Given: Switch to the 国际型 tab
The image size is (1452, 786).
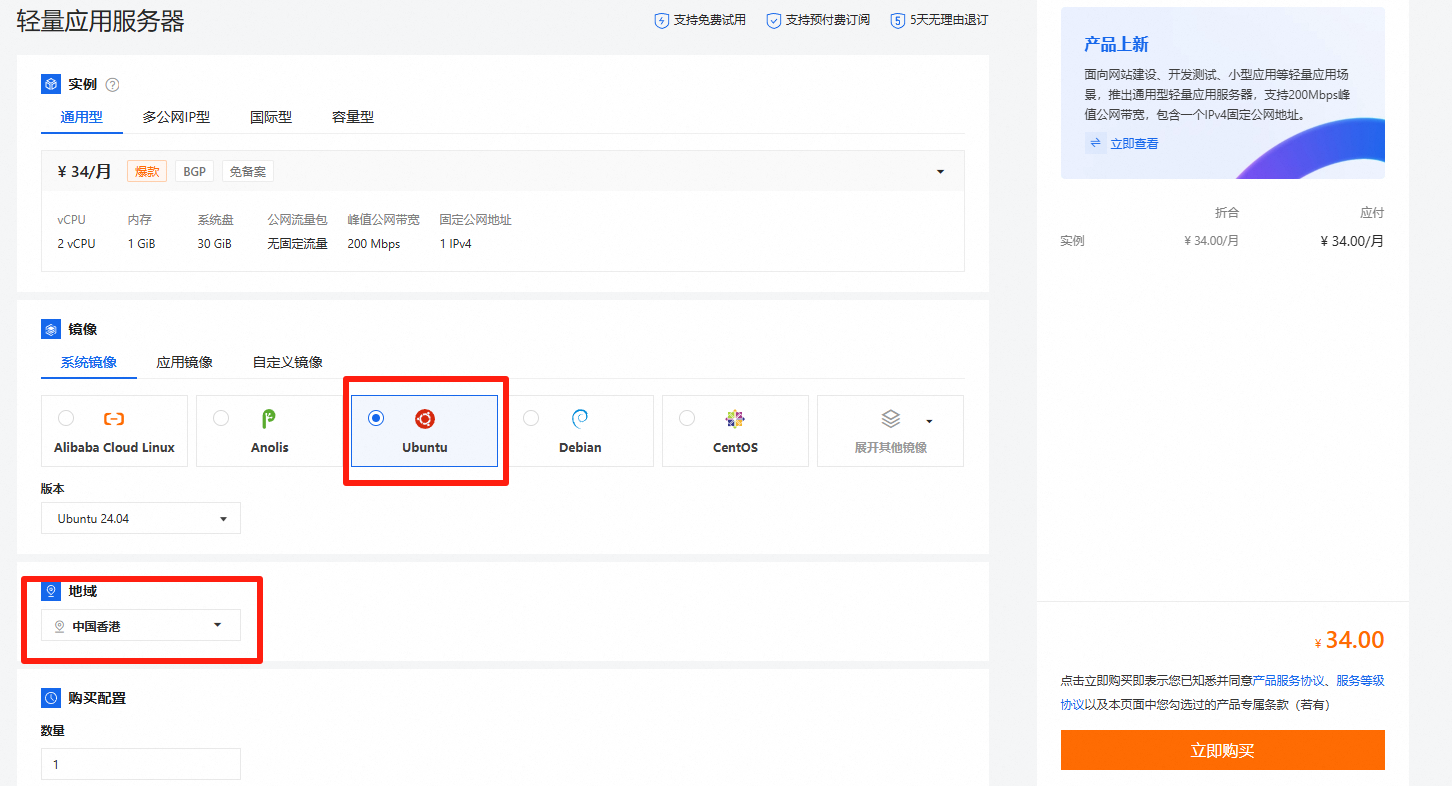Looking at the screenshot, I should click(x=271, y=117).
